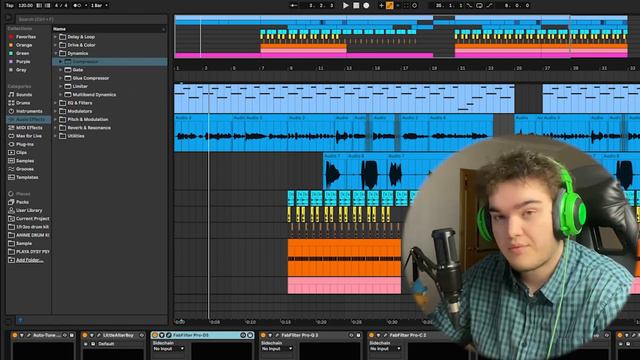Image resolution: width=640 pixels, height=360 pixels.
Task: Toggle the Loop switch
Action: (x=479, y=5)
